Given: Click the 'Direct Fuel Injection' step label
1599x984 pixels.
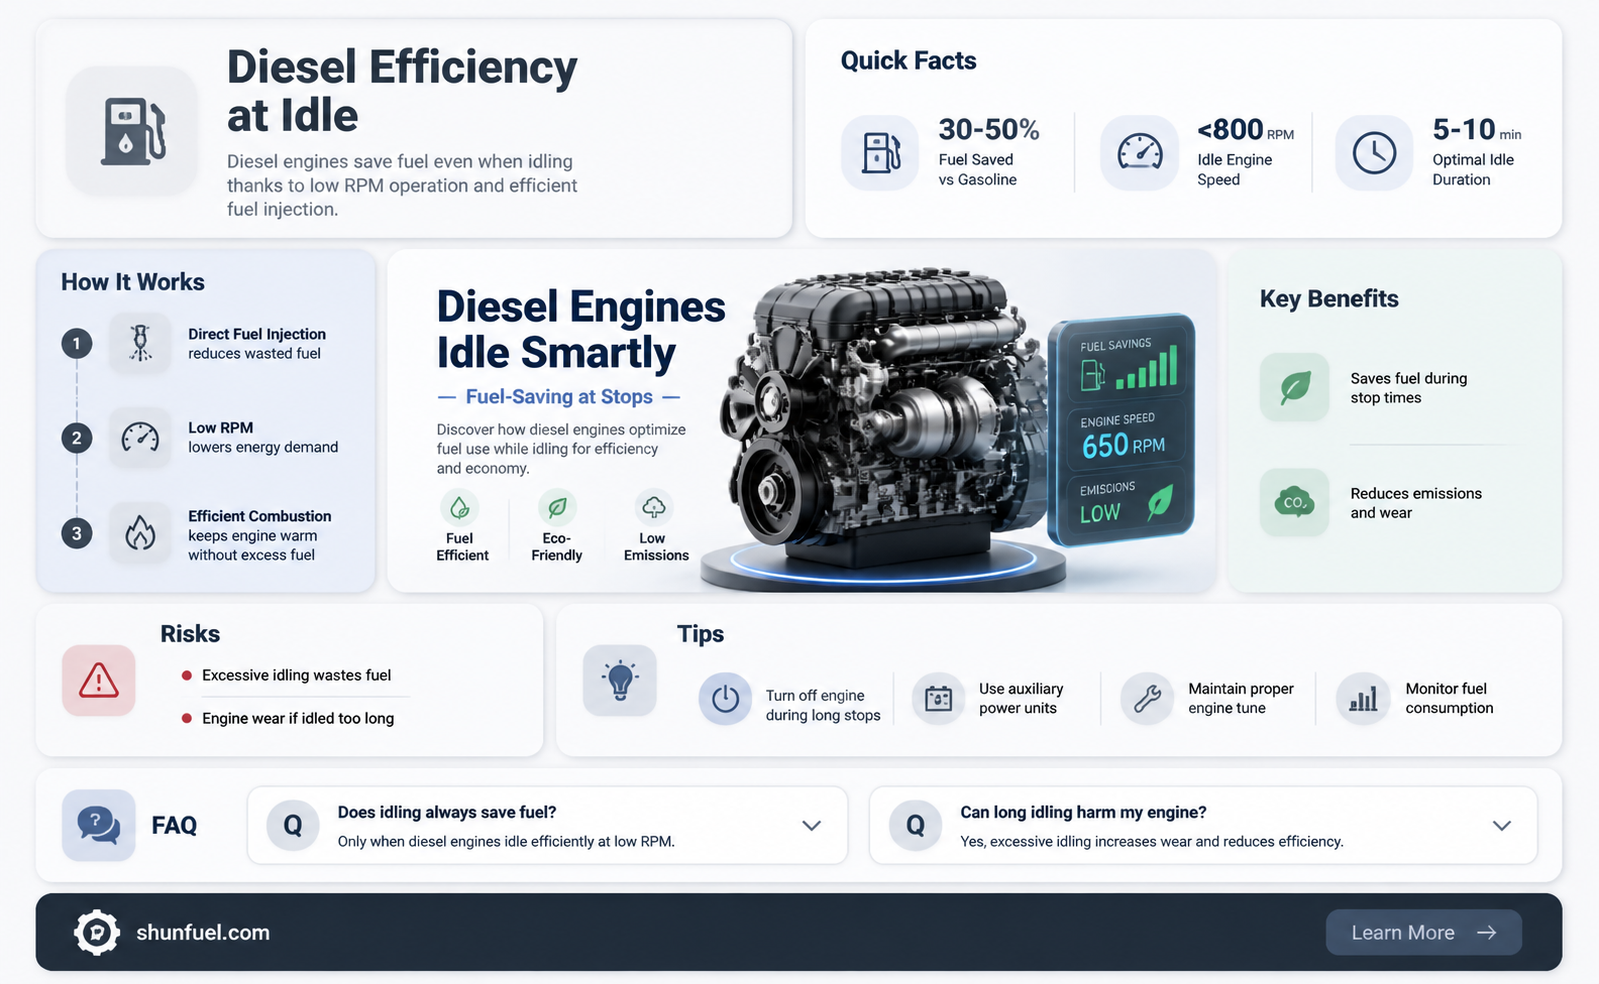Looking at the screenshot, I should (x=257, y=334).
